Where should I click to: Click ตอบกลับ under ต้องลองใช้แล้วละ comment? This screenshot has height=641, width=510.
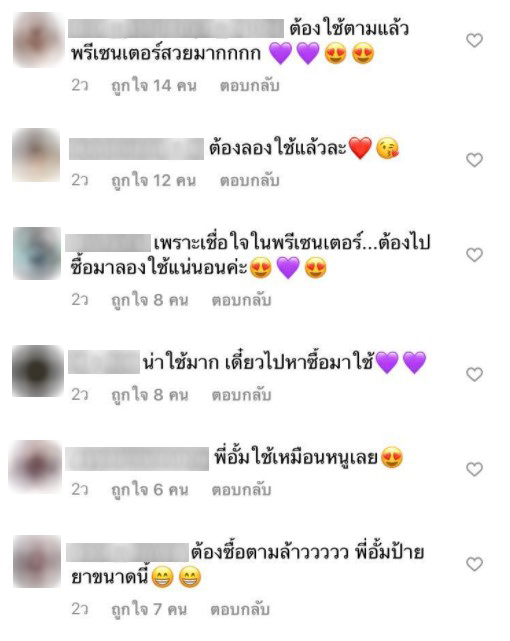click(x=249, y=180)
